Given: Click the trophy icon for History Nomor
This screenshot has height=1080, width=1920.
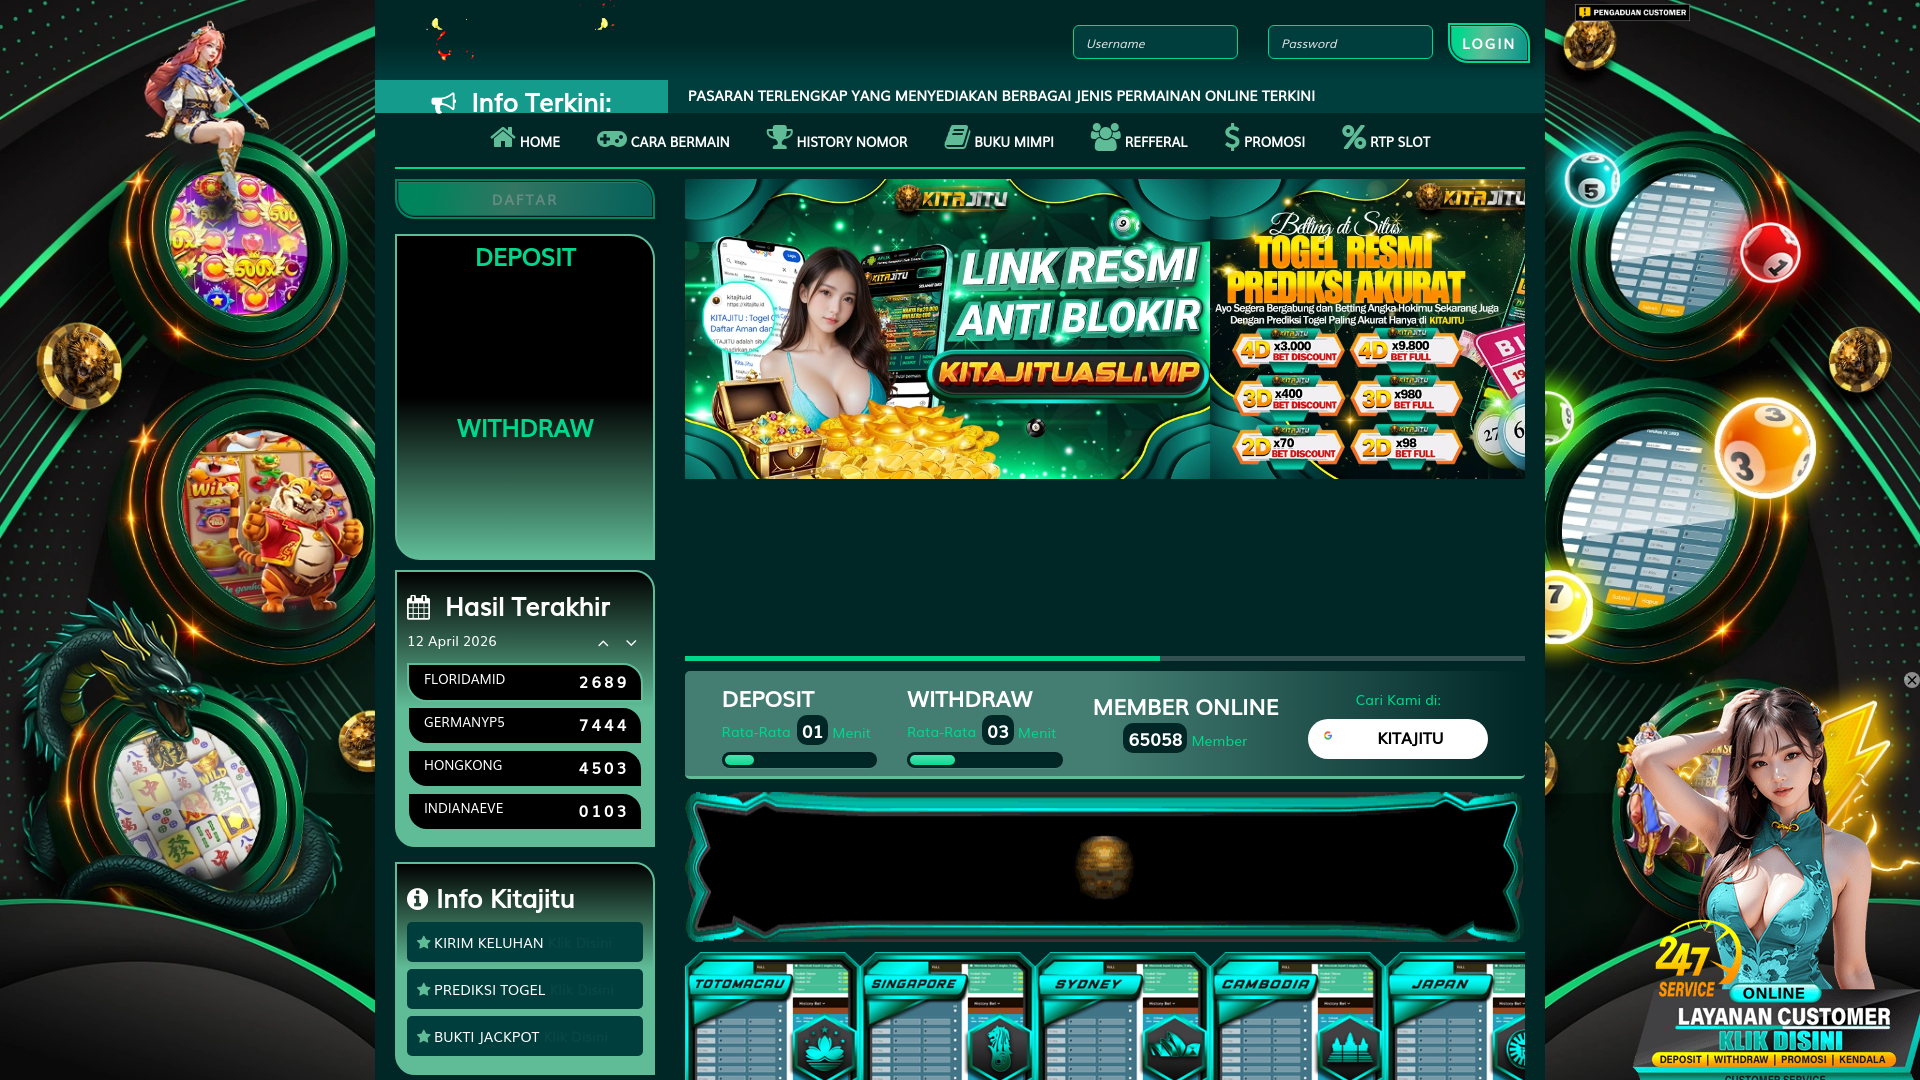Looking at the screenshot, I should (779, 138).
